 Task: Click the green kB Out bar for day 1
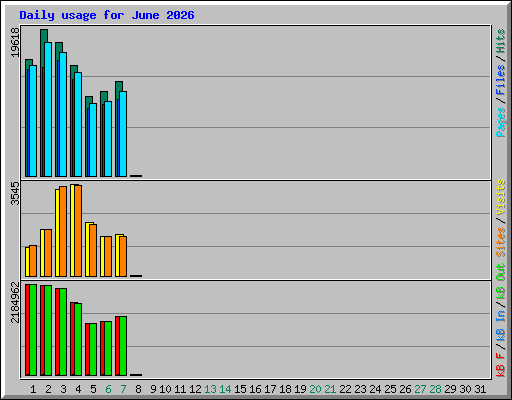tap(33, 330)
